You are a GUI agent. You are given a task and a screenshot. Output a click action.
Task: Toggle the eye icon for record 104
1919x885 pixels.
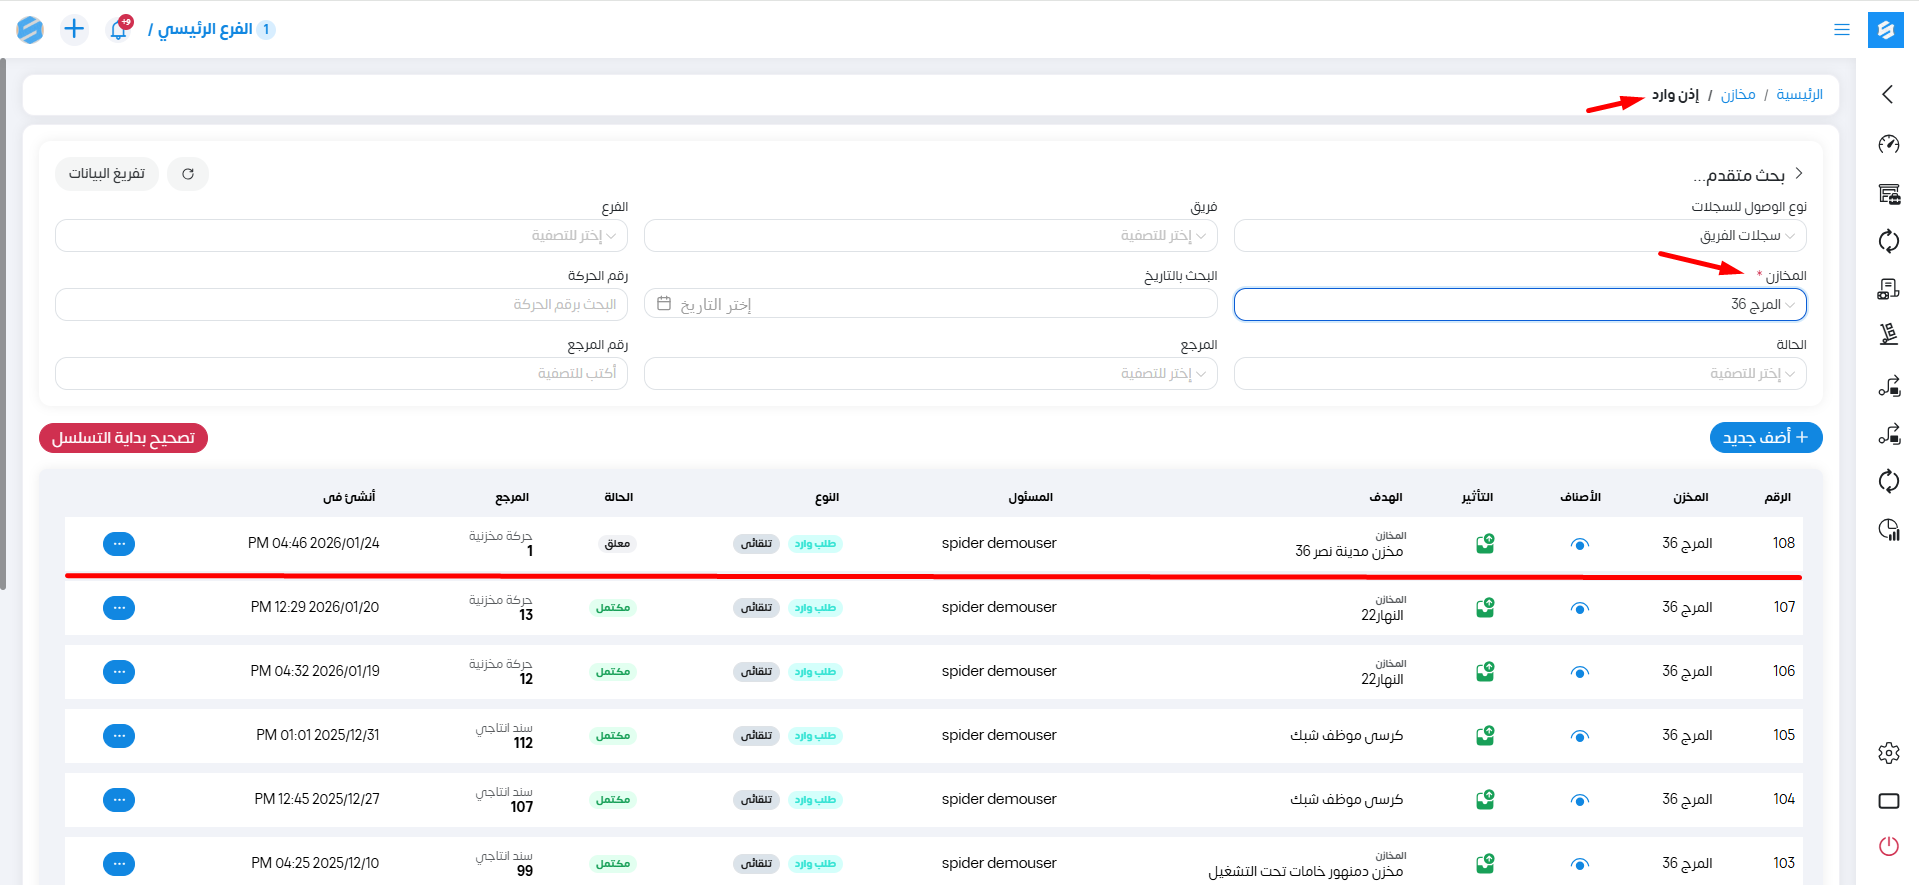tap(1579, 800)
